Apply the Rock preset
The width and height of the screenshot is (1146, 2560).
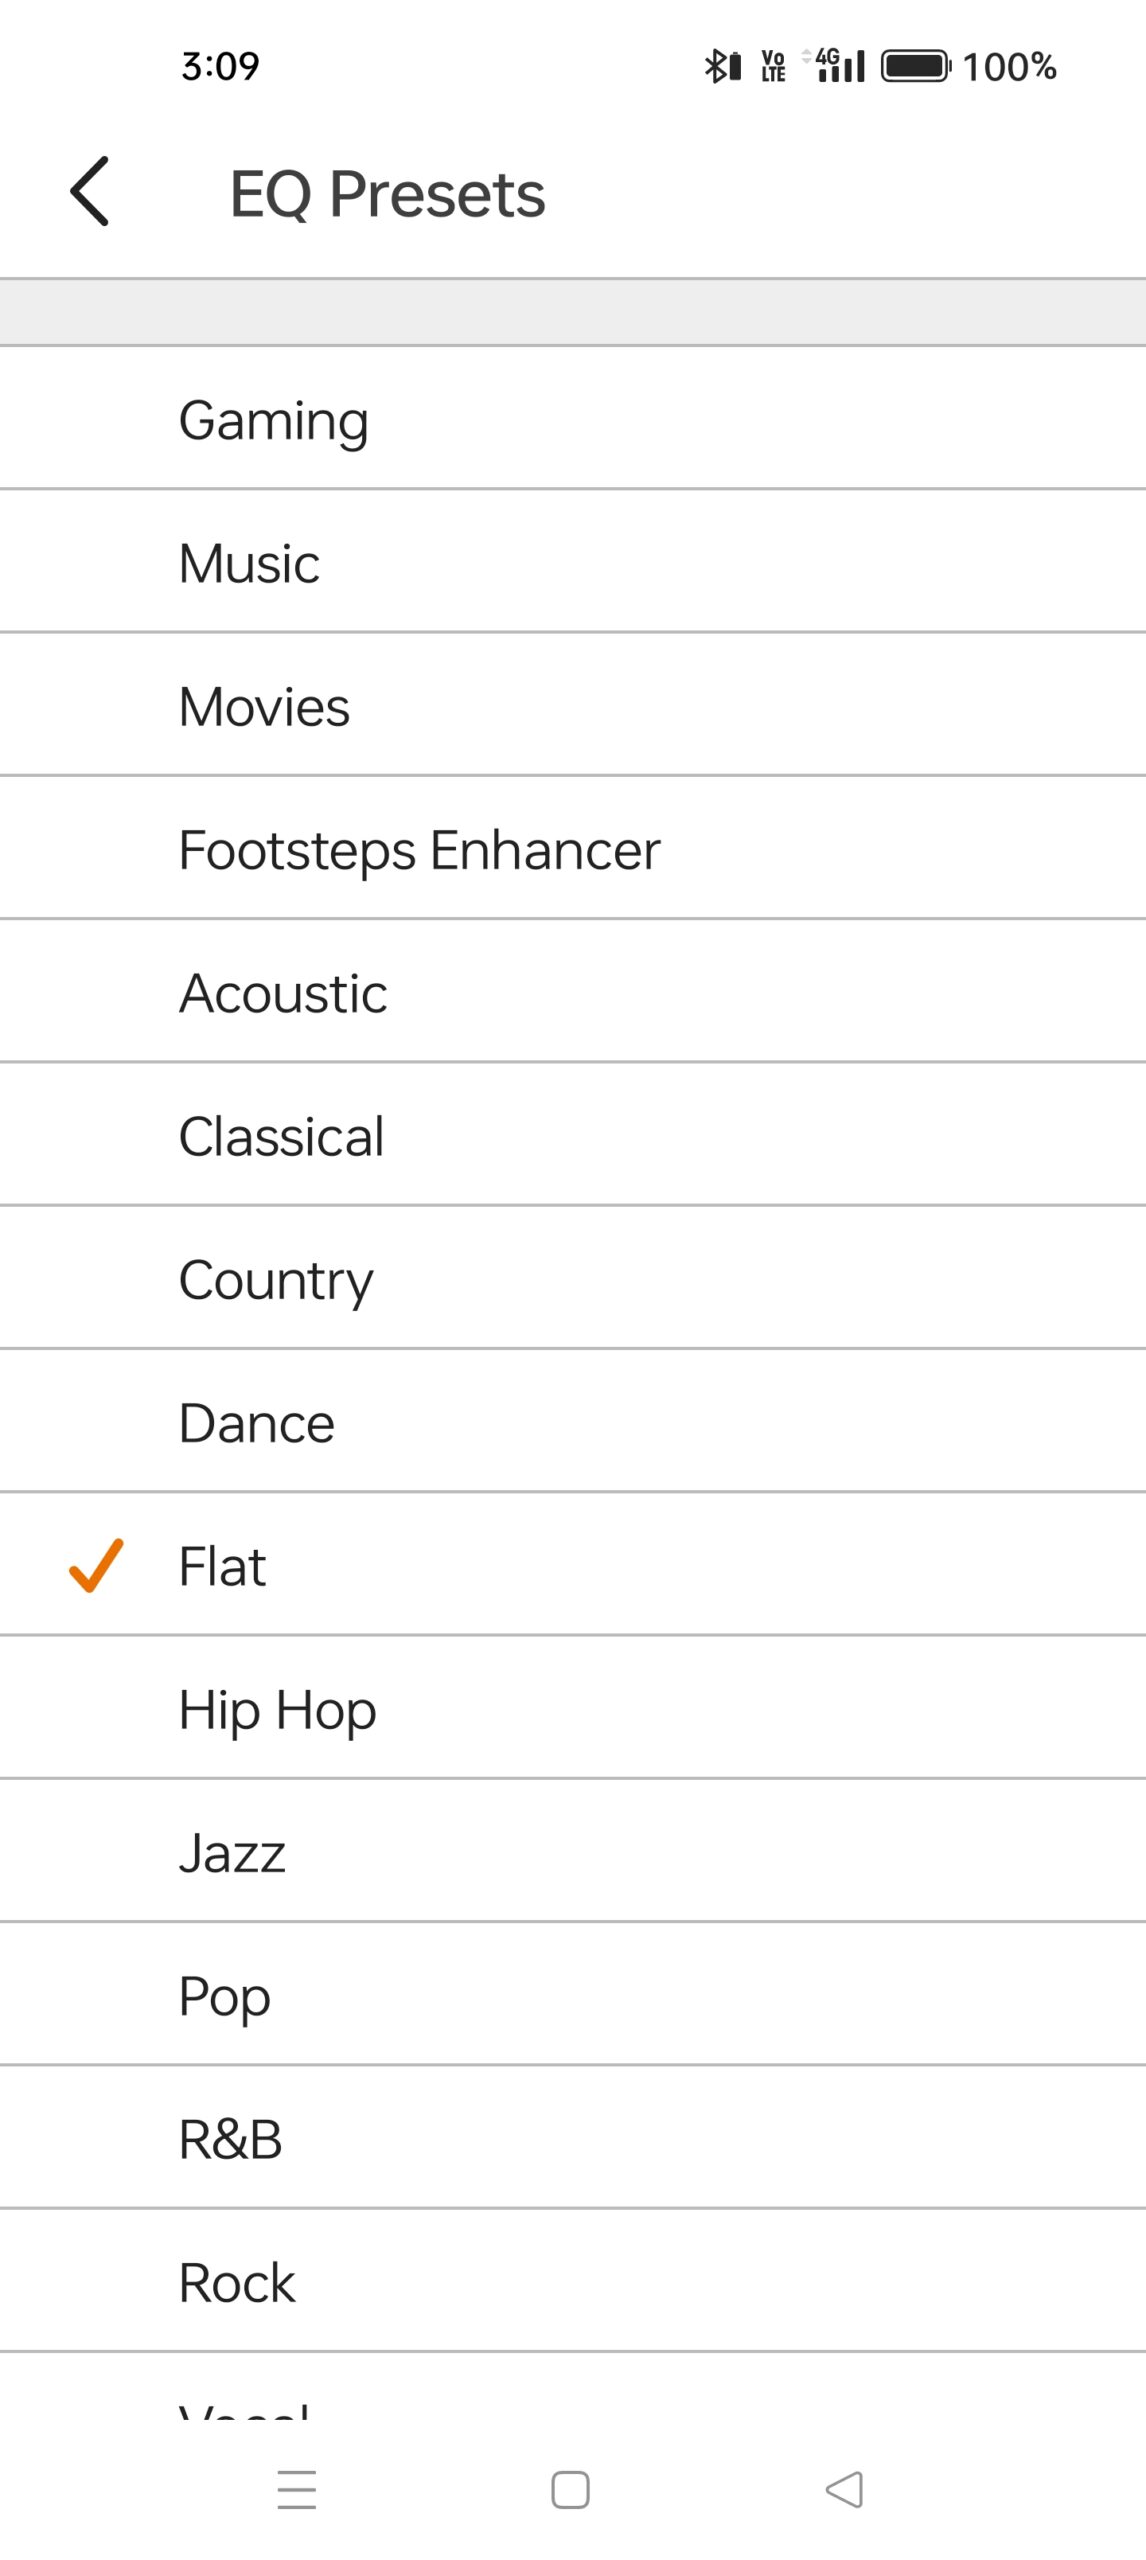(237, 2282)
